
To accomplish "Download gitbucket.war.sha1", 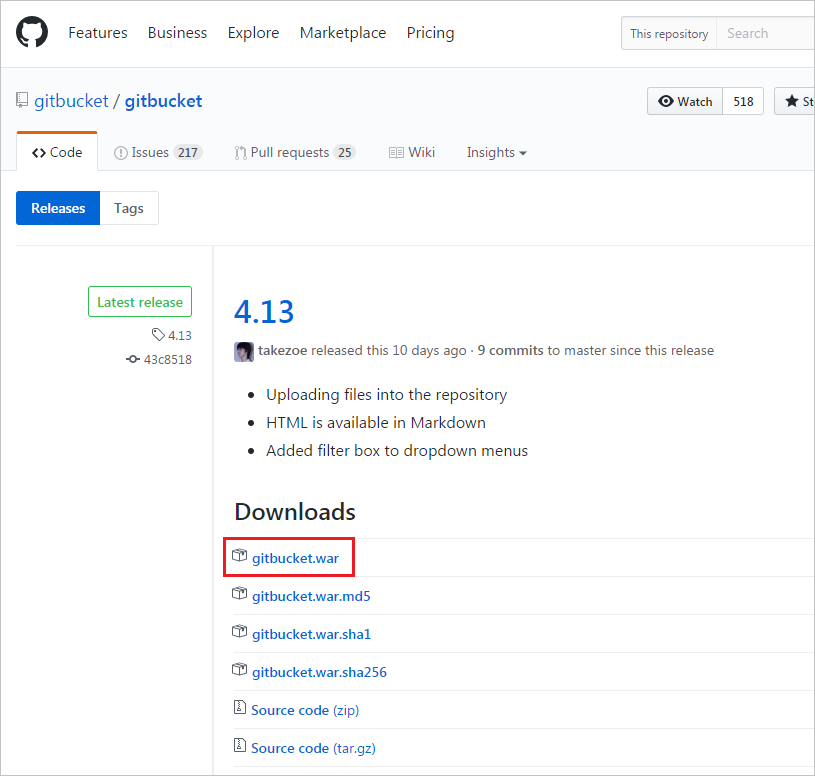I will (311, 634).
